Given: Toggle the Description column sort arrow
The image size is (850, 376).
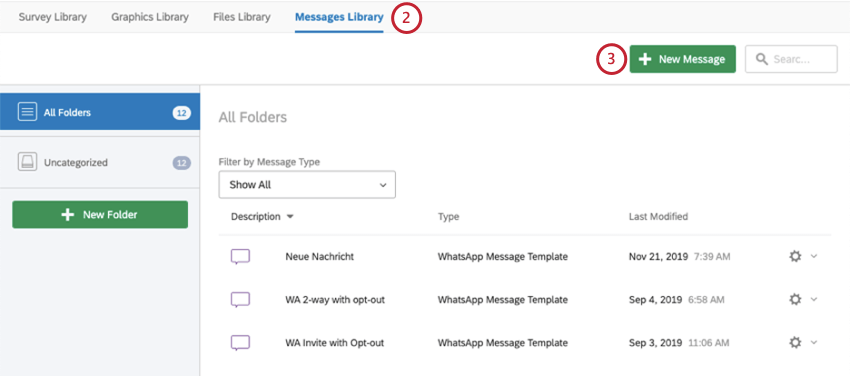Looking at the screenshot, I should (290, 217).
